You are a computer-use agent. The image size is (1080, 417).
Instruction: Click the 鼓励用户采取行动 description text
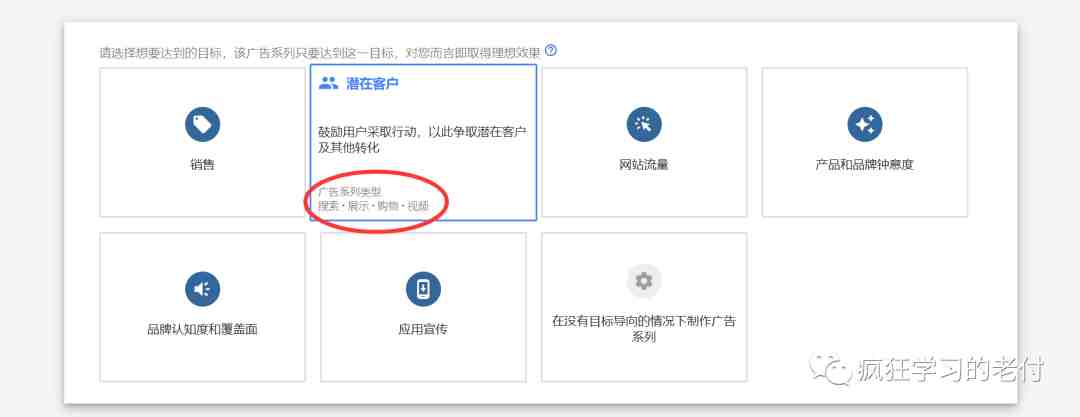(422, 139)
